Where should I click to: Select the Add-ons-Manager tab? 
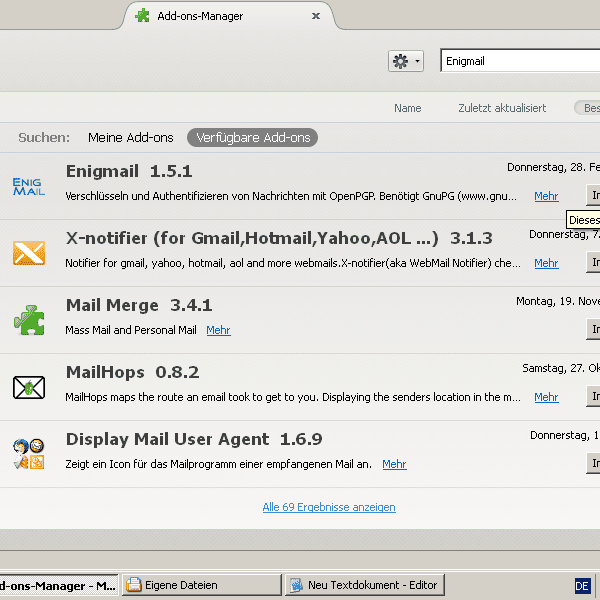click(228, 16)
